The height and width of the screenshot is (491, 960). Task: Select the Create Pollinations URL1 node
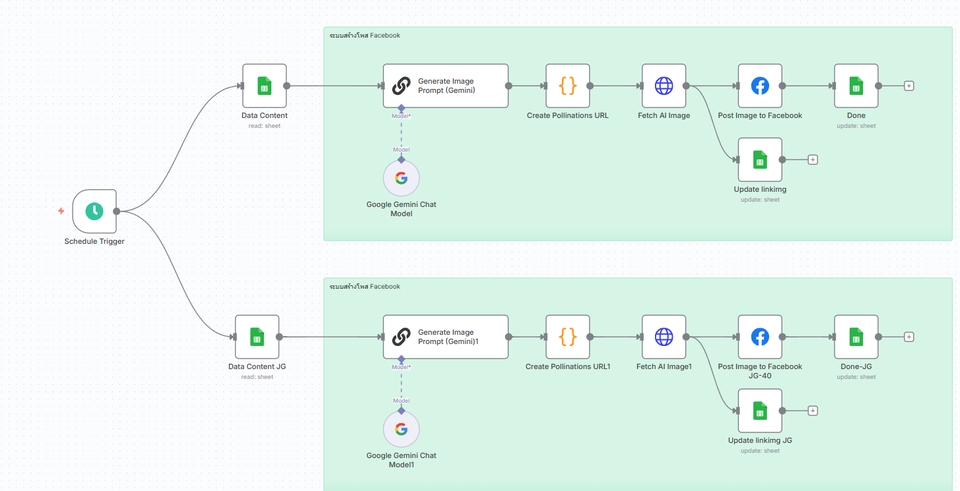point(567,337)
